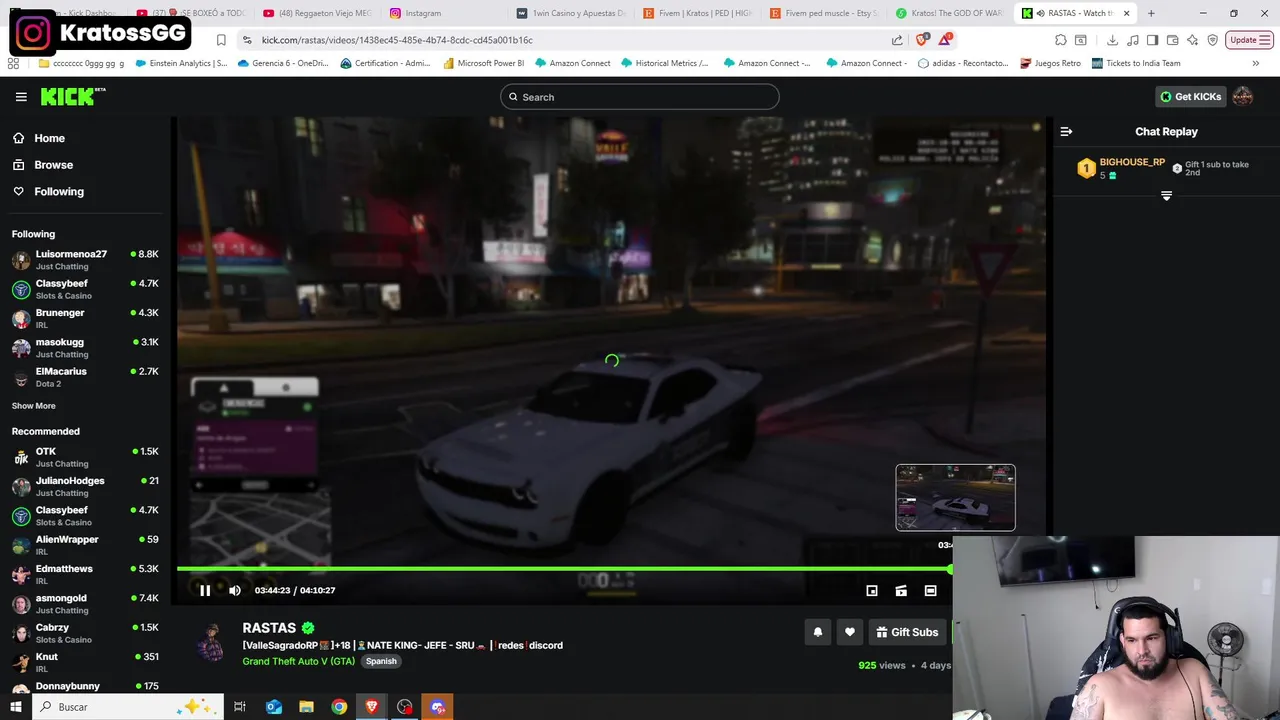
Task: Click Gift Subs button
Action: coord(907,632)
